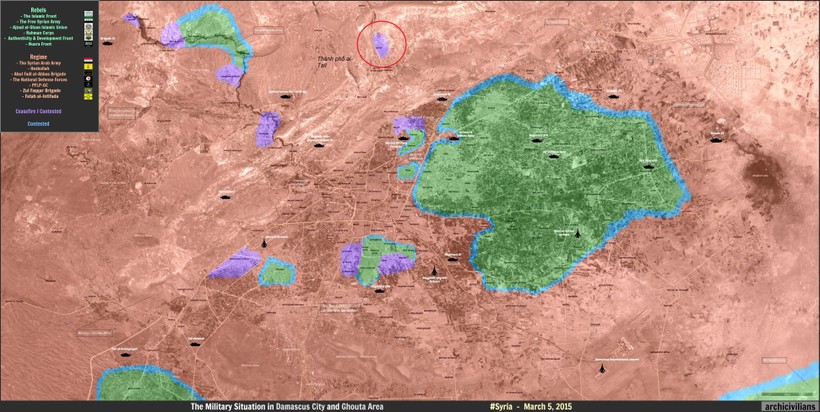Open the blue underlined Contested link
Image resolution: width=820 pixels, height=412 pixels.
(x=38, y=124)
